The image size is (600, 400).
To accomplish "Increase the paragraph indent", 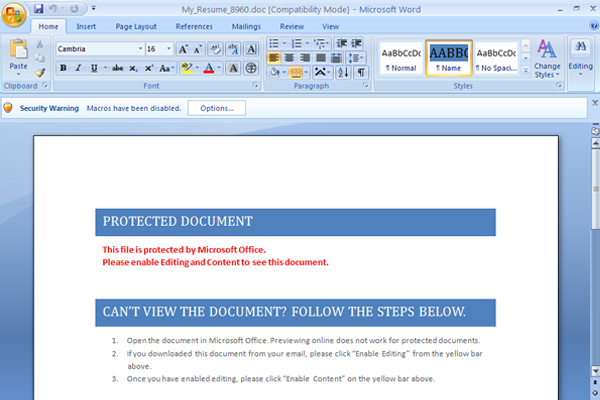I will click(356, 43).
